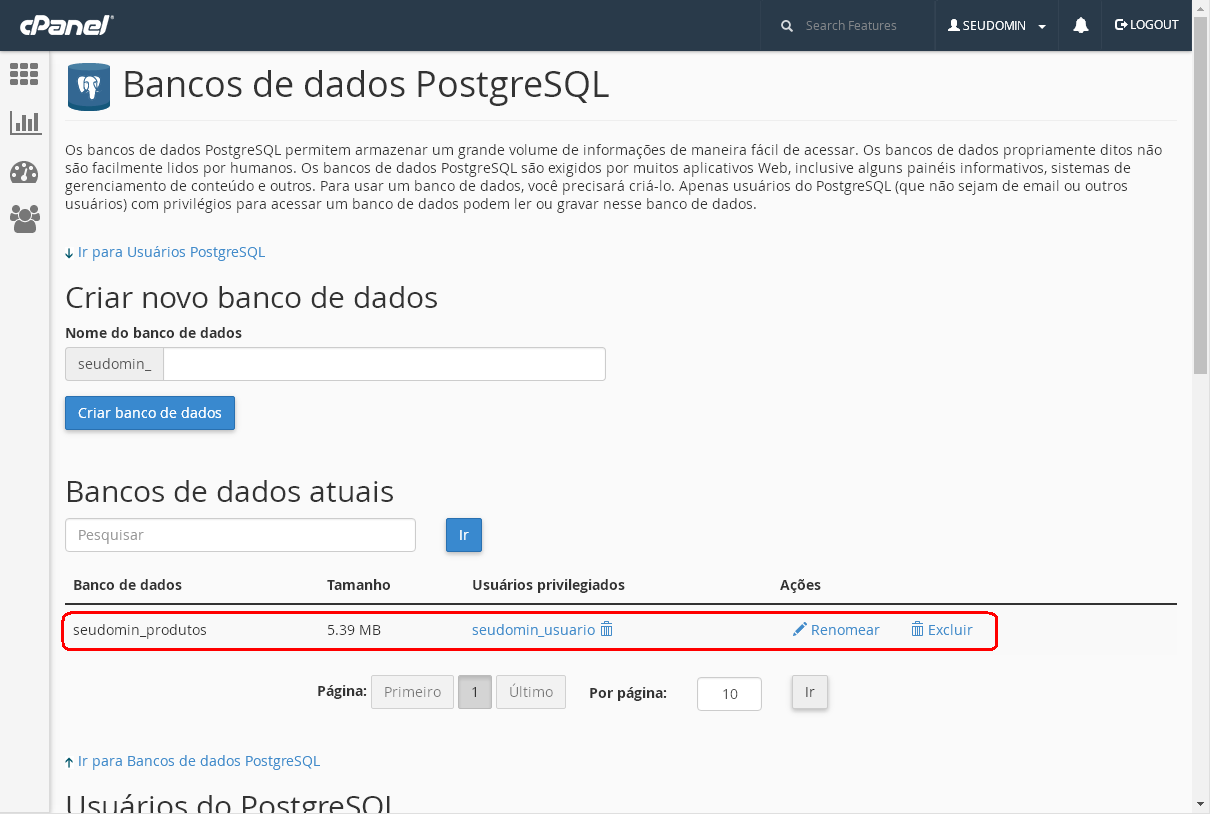Click the pencil icon beside Renomear
The height and width of the screenshot is (814, 1210).
pyautogui.click(x=799, y=629)
